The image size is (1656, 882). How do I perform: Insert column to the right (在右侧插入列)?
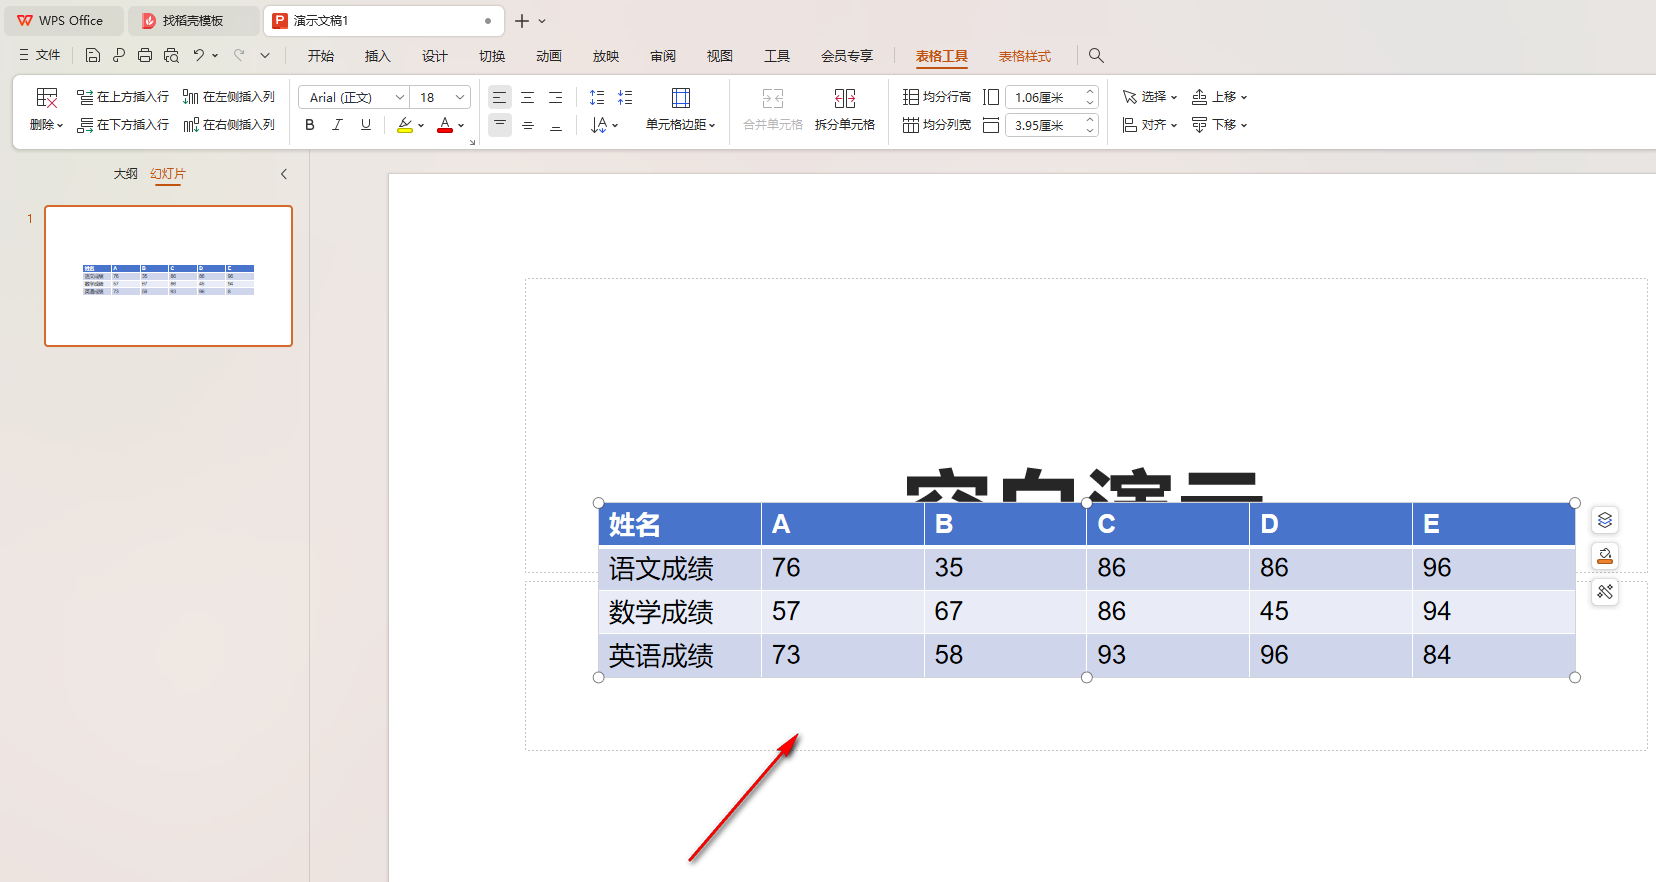pyautogui.click(x=229, y=125)
